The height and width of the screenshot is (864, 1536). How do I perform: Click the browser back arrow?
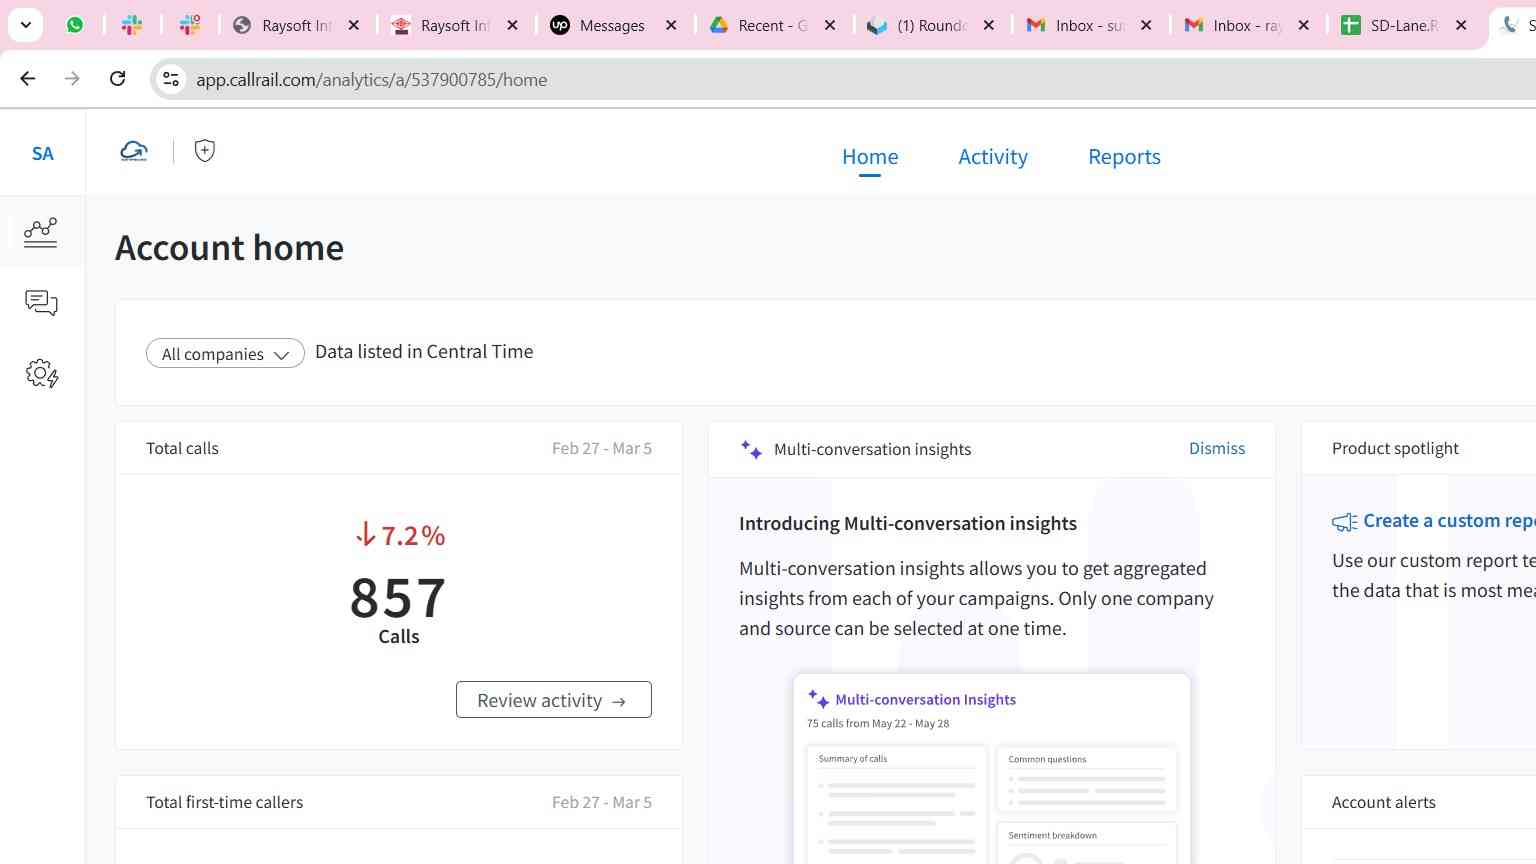tap(28, 78)
